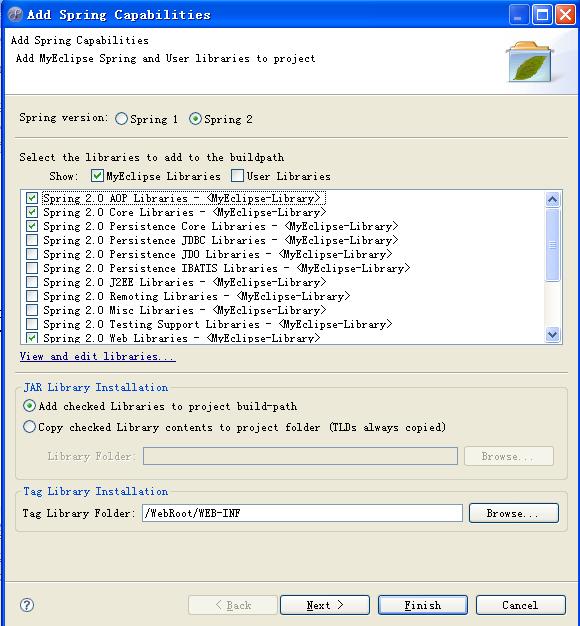Click the Finish button
This screenshot has height=626, width=580.
click(423, 605)
